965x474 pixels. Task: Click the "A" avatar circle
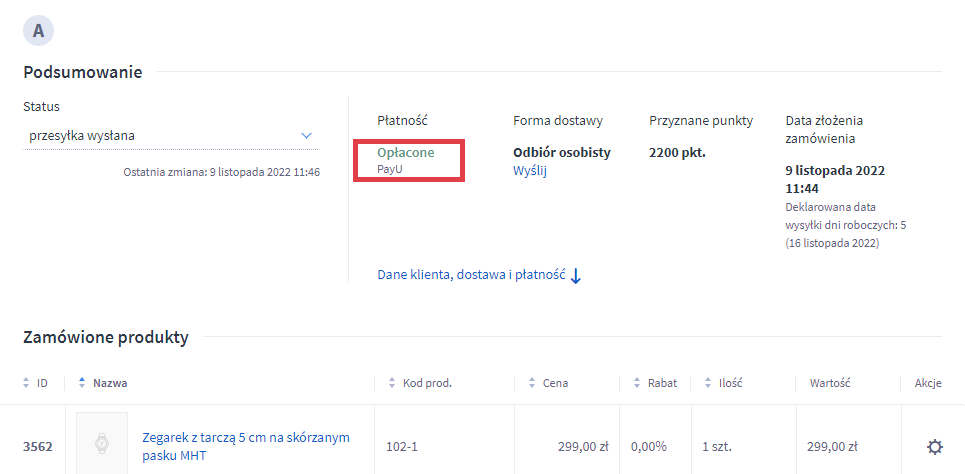click(38, 30)
